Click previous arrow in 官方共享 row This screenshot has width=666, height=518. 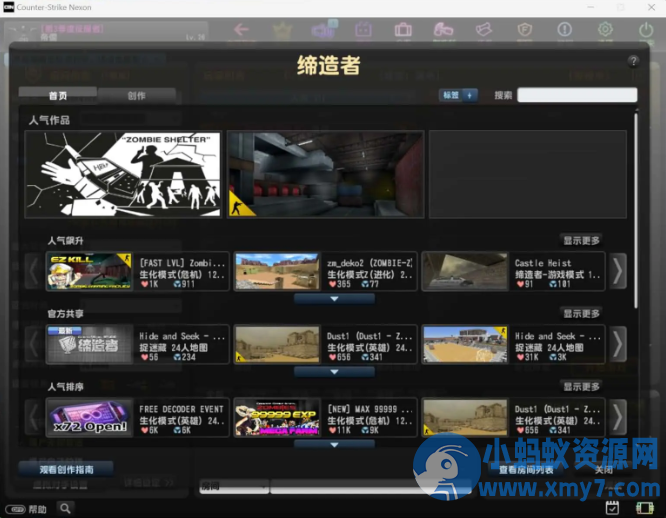[34, 344]
